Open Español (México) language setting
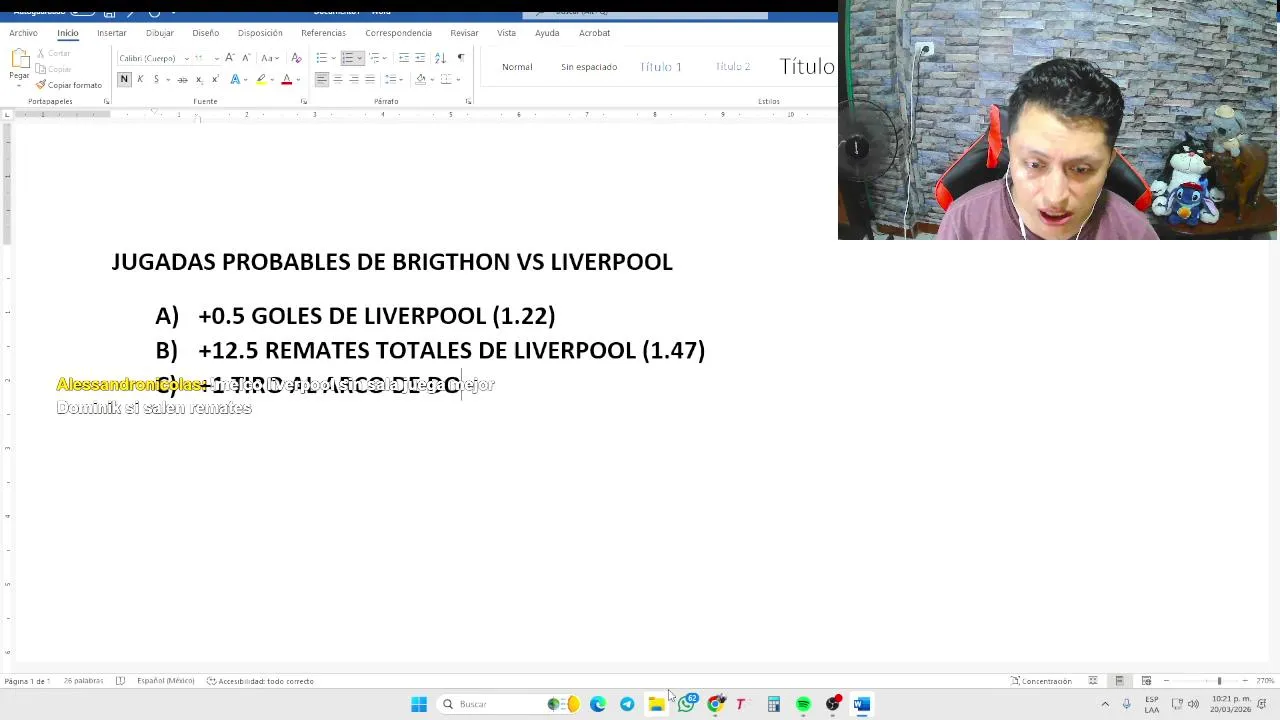The height and width of the screenshot is (720, 1280). coord(165,681)
